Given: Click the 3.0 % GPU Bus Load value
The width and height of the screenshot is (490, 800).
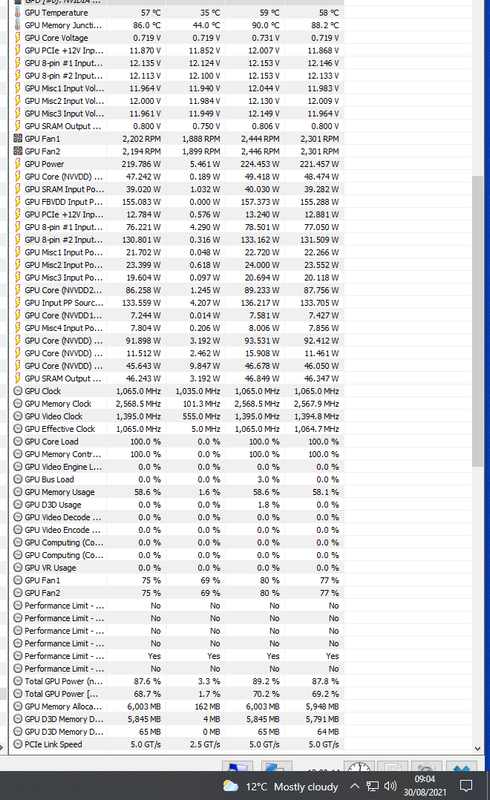Looking at the screenshot, I should pos(268,479).
